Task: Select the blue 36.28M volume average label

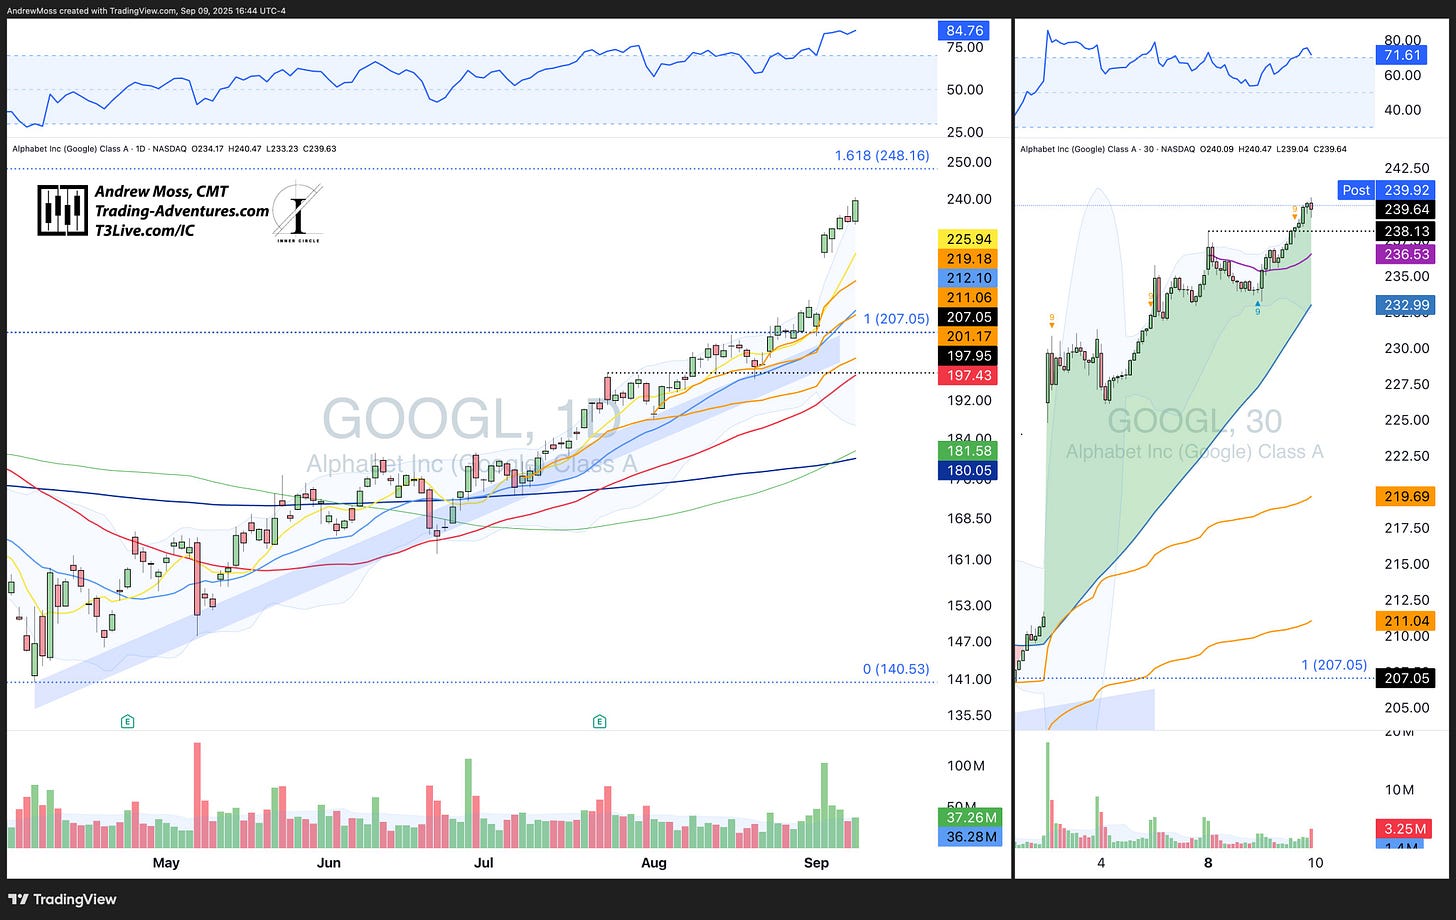Action: tap(970, 836)
